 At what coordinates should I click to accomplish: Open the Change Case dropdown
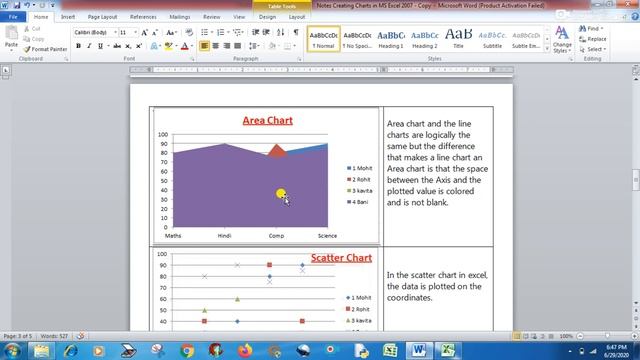click(x=171, y=32)
